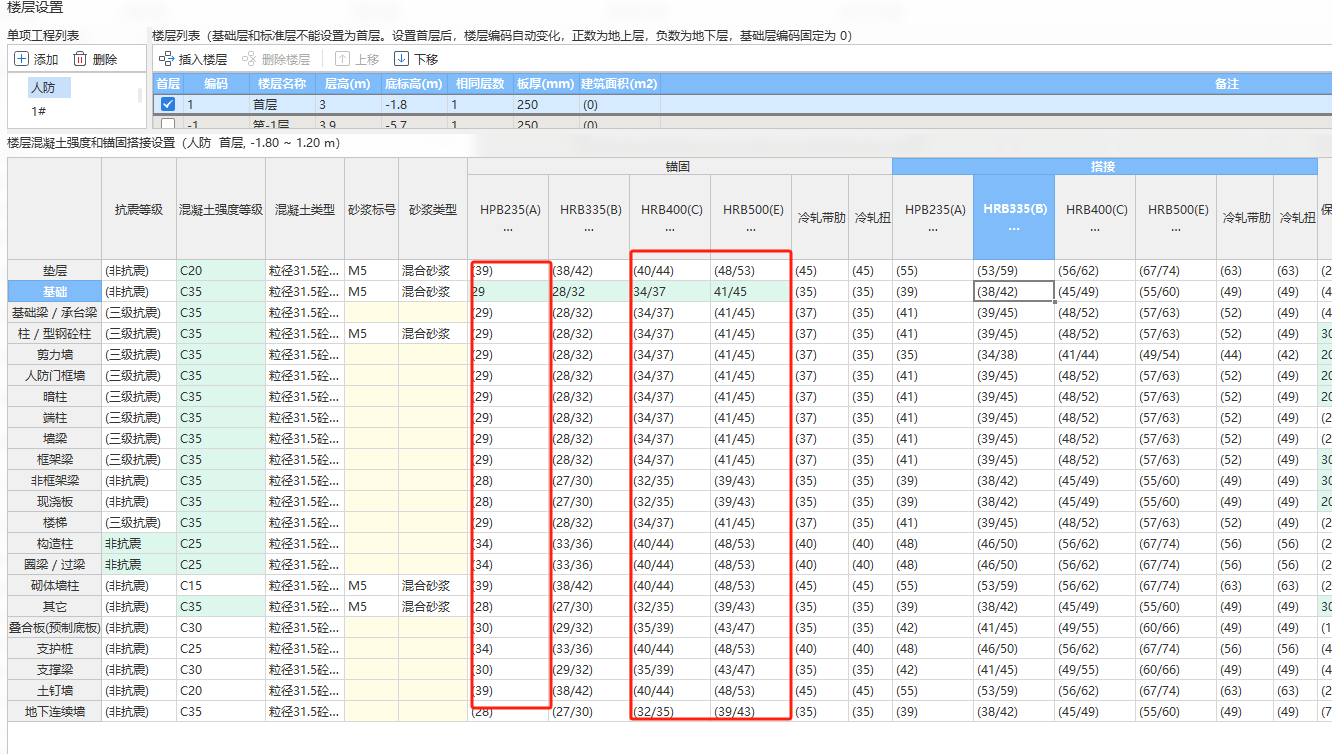This screenshot has height=754, width=1332.
Task: Open ellipsis under 锚固 HRB500(E) header
Action: [x=752, y=229]
